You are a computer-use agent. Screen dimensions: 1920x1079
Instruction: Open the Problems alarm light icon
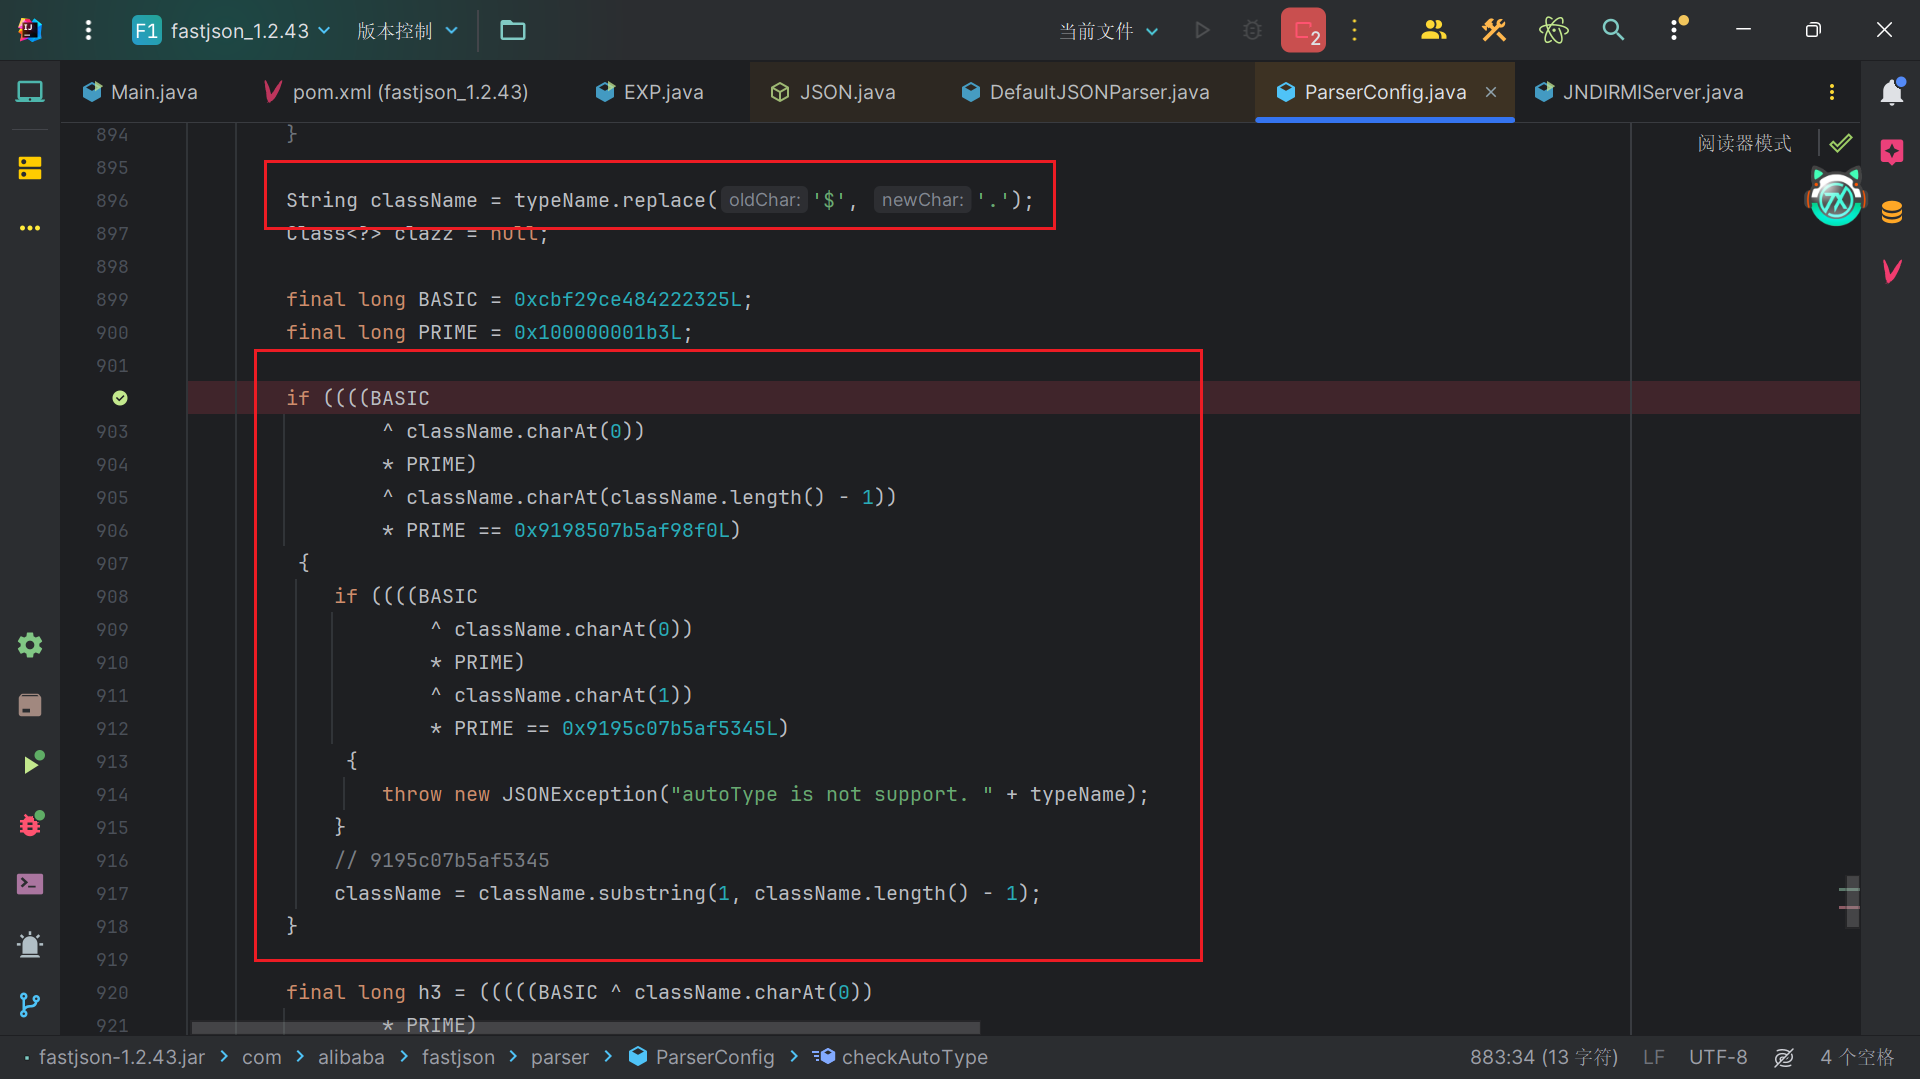click(x=30, y=944)
